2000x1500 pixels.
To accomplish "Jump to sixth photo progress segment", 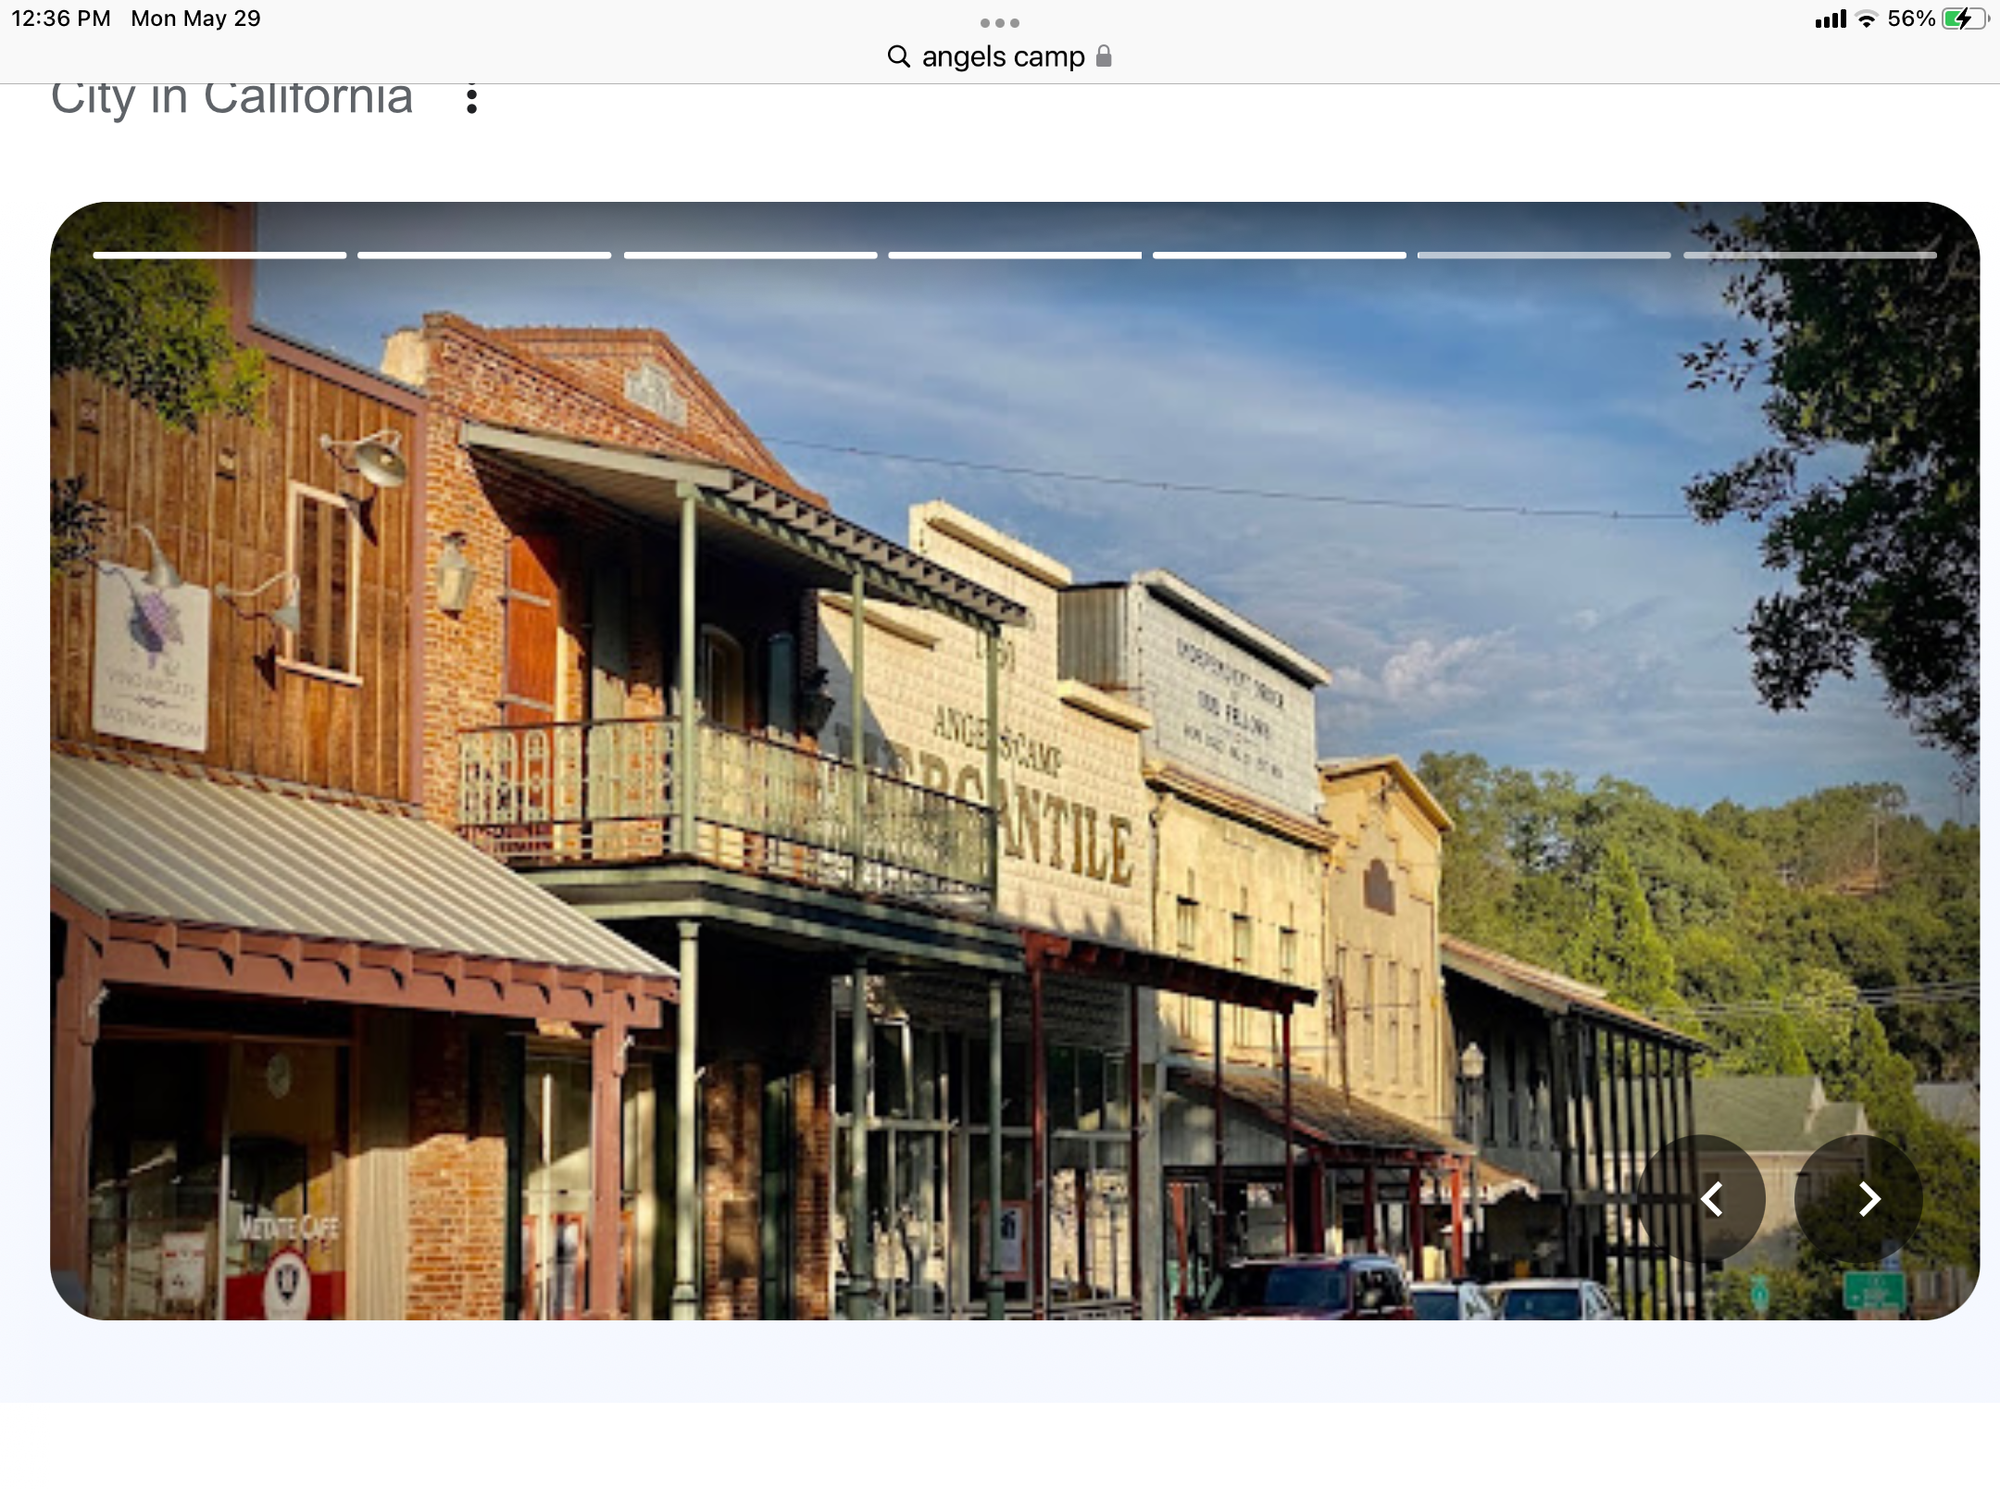I will tap(1544, 256).
